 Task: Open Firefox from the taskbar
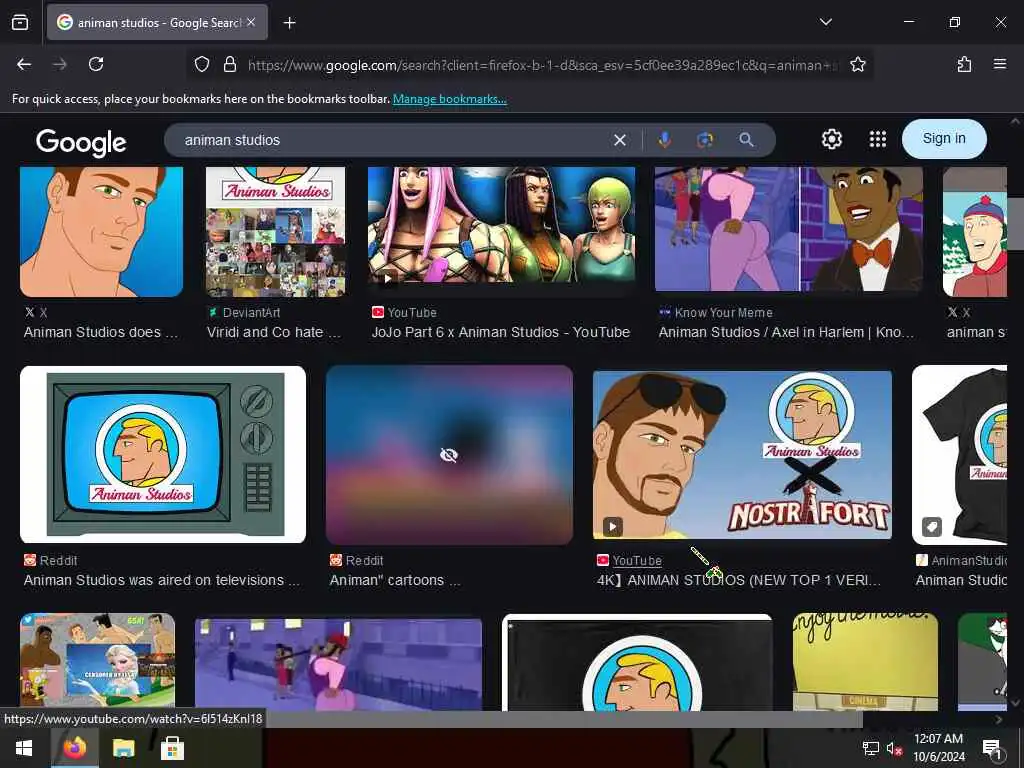[74, 748]
